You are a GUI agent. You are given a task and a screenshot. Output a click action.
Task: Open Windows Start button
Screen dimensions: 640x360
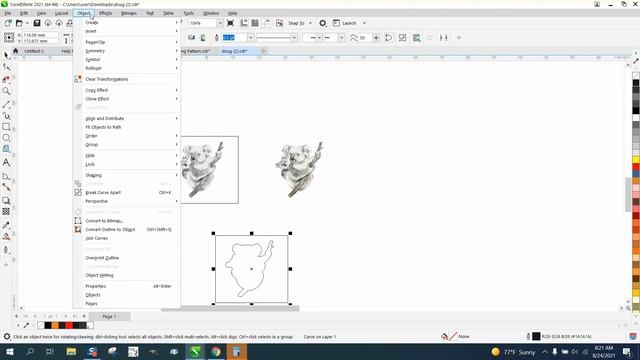9,351
